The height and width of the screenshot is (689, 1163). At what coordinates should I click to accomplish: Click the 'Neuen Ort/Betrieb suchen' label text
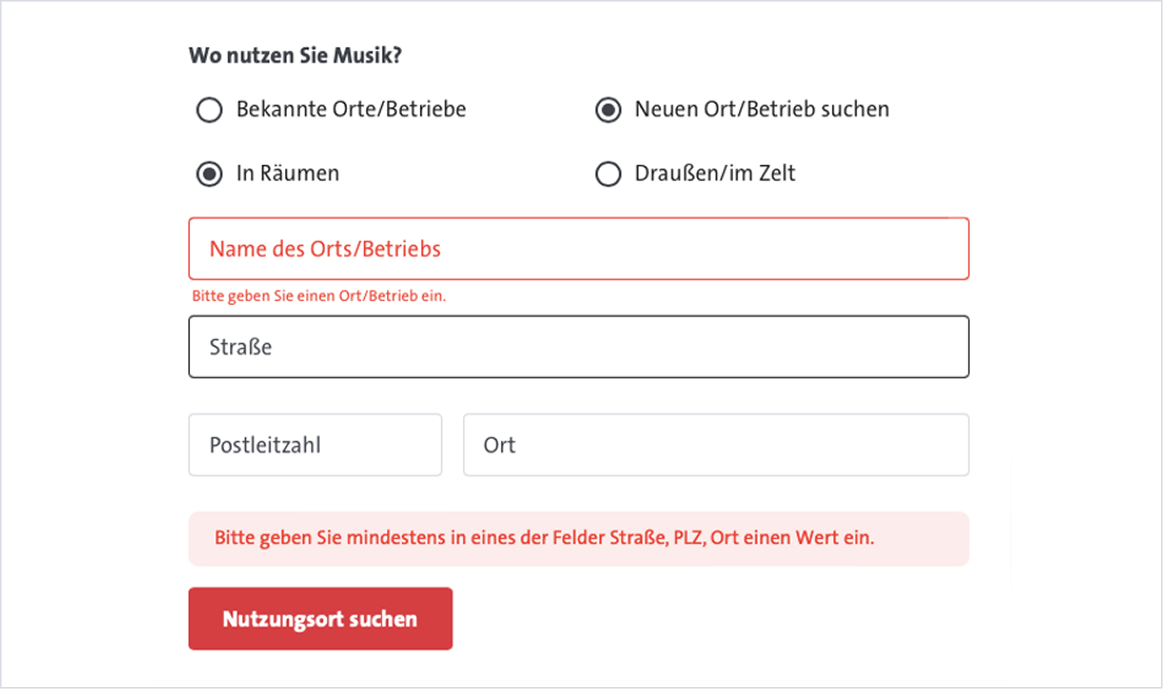tap(761, 109)
